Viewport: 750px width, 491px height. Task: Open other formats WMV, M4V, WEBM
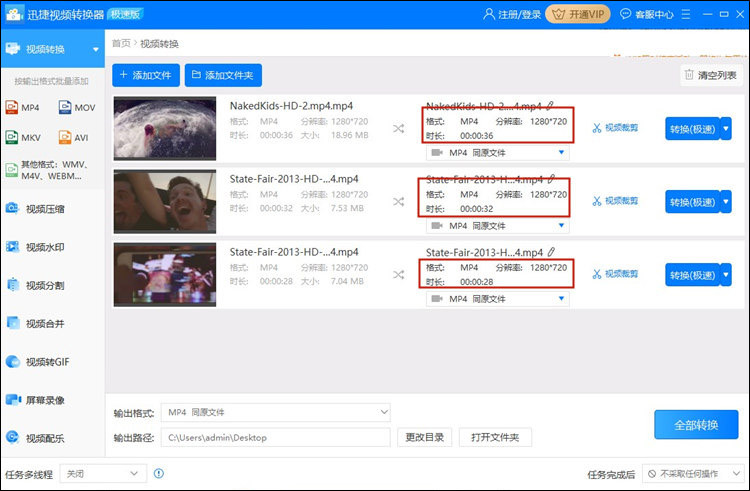47,170
